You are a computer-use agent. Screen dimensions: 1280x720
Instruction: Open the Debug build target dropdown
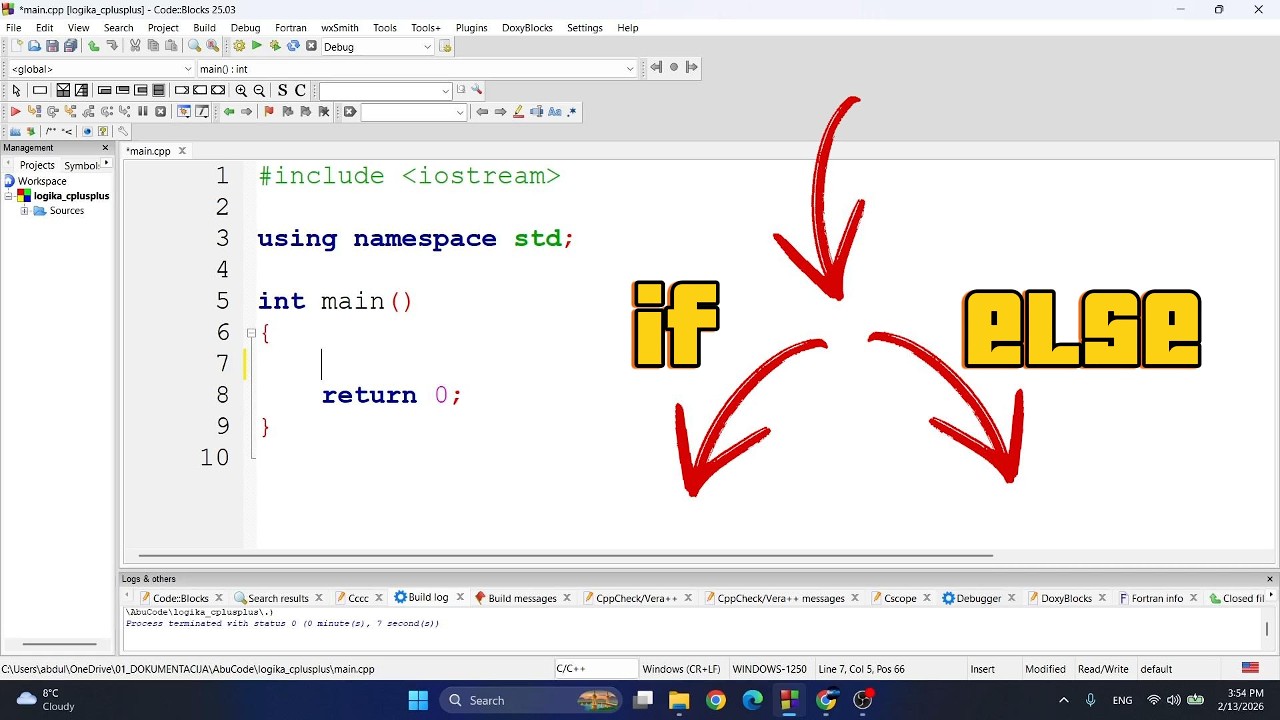[x=427, y=47]
